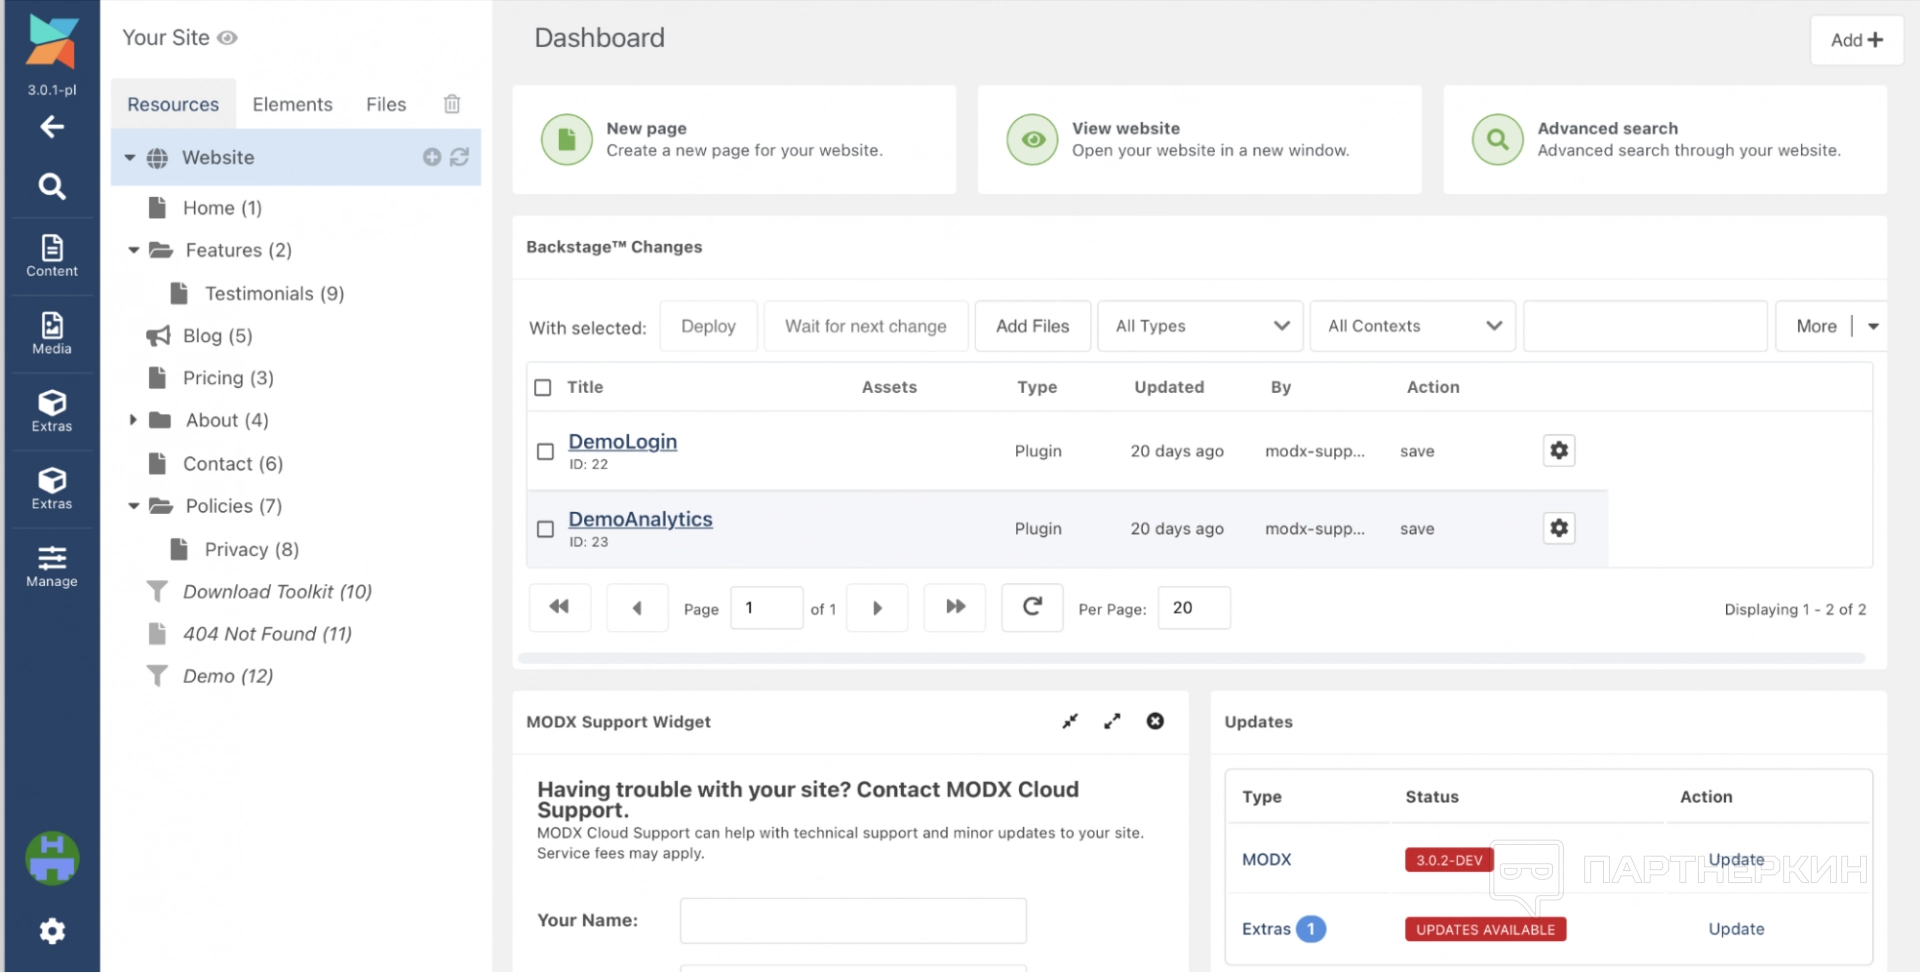Go to last page of changes

pos(955,607)
